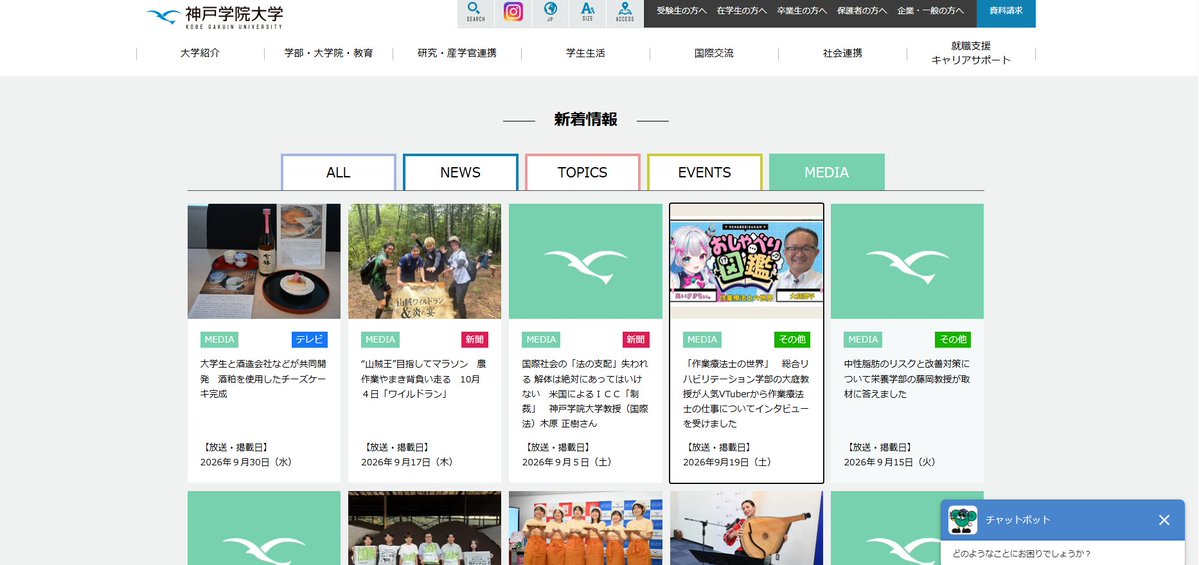Click その他 tag on 中性脂肪 article
This screenshot has width=1199, height=565.
tap(953, 339)
